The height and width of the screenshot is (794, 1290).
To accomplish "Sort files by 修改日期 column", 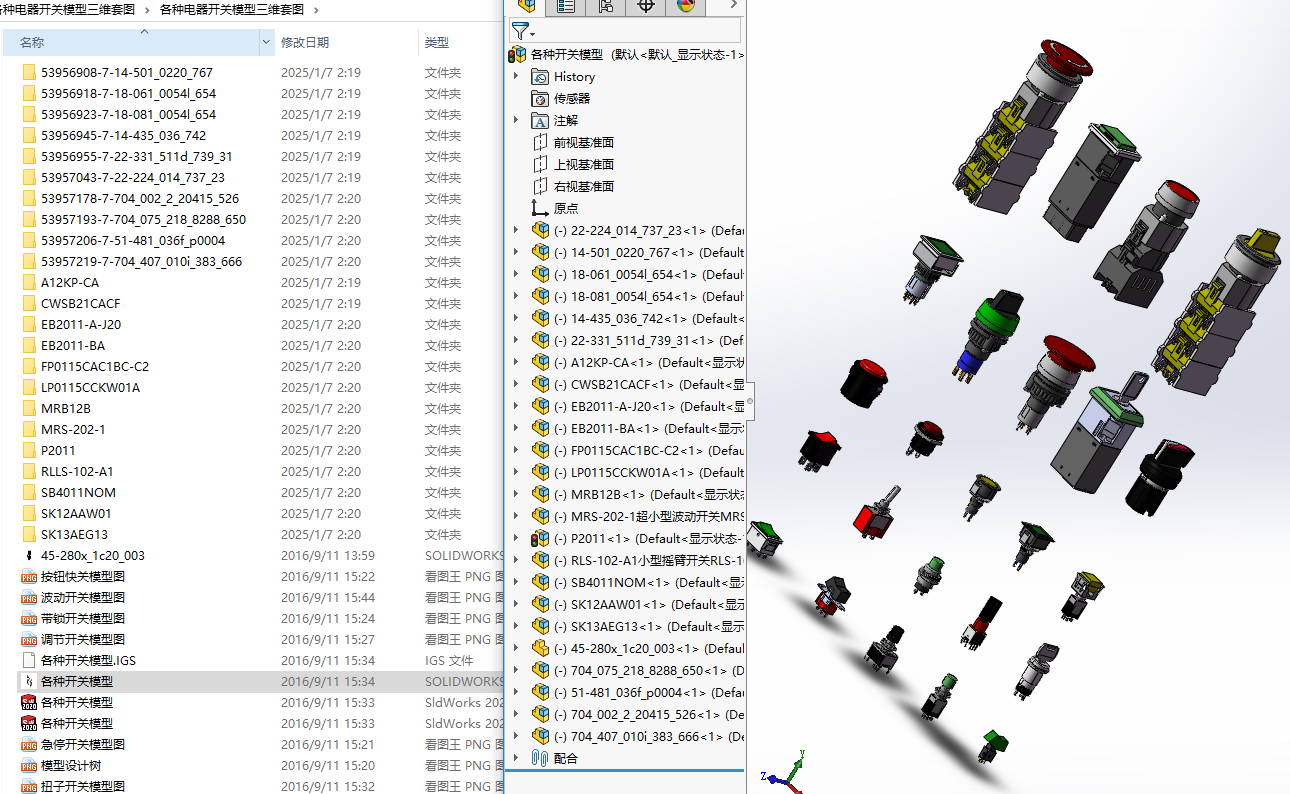I will tap(305, 42).
